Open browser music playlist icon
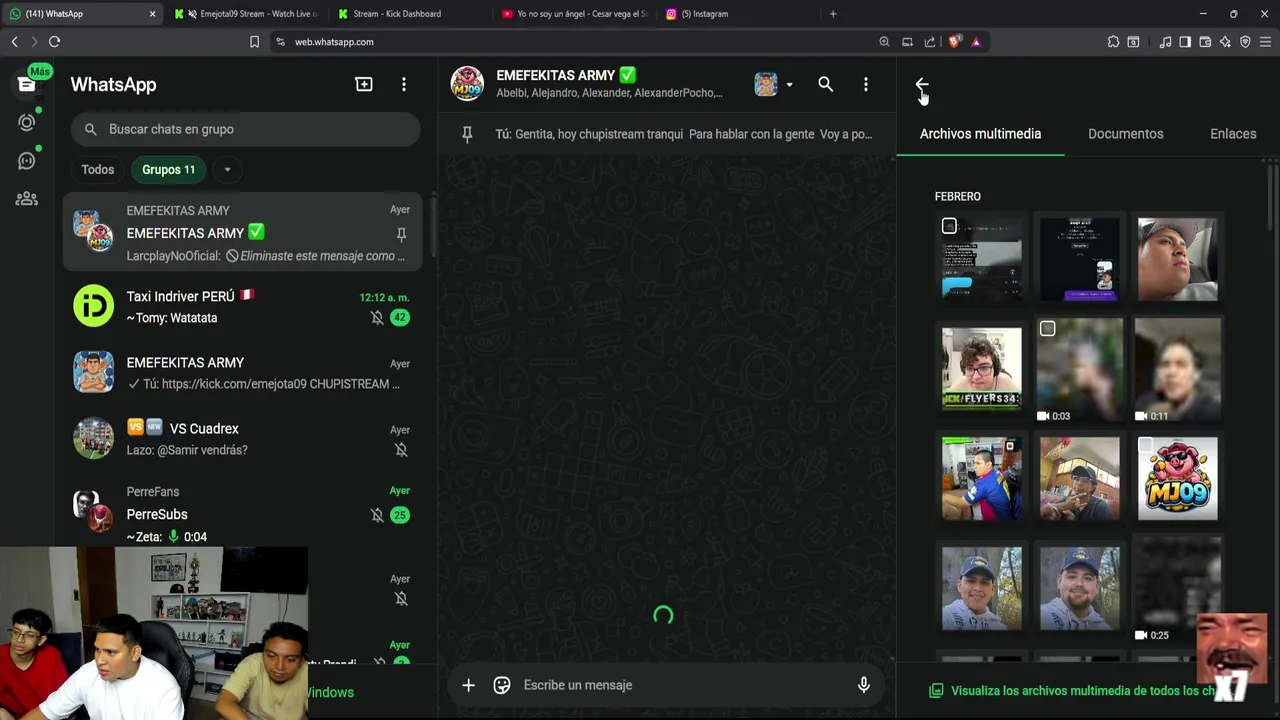The height and width of the screenshot is (720, 1280). coord(1165,41)
